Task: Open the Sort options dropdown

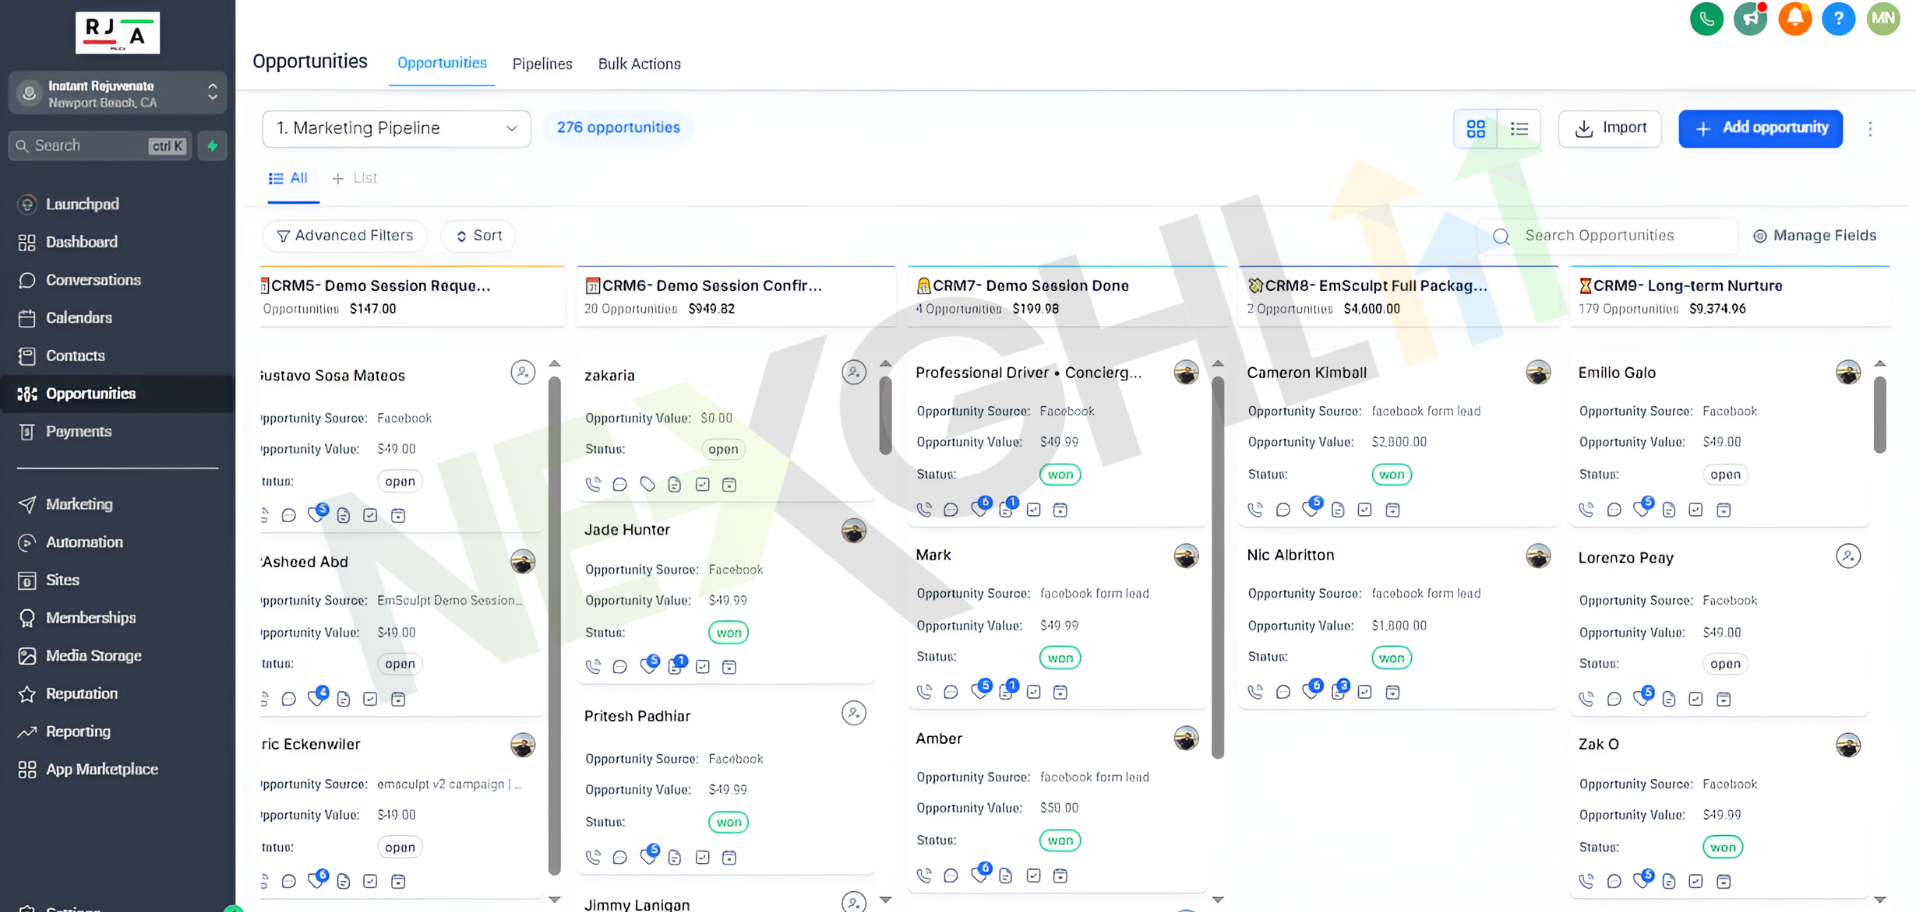Action: 479,236
